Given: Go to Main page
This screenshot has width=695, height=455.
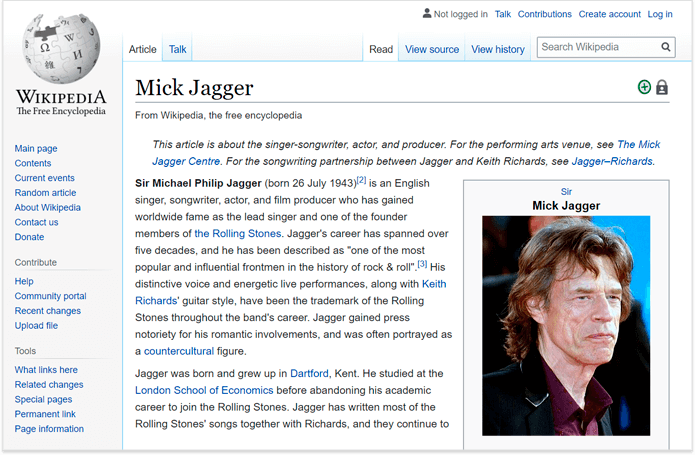Looking at the screenshot, I should 36,148.
